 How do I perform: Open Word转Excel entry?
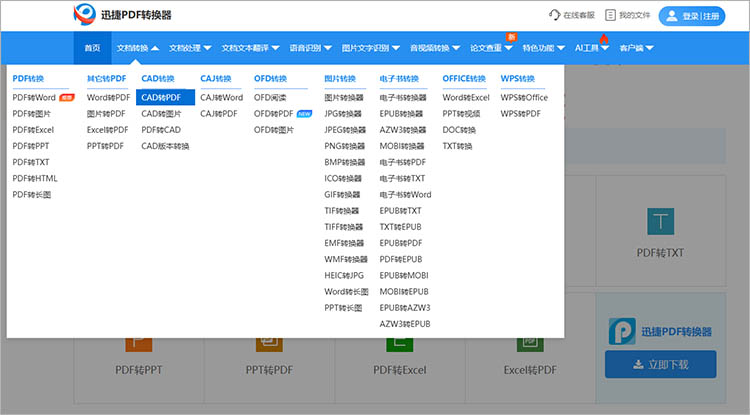pos(466,98)
